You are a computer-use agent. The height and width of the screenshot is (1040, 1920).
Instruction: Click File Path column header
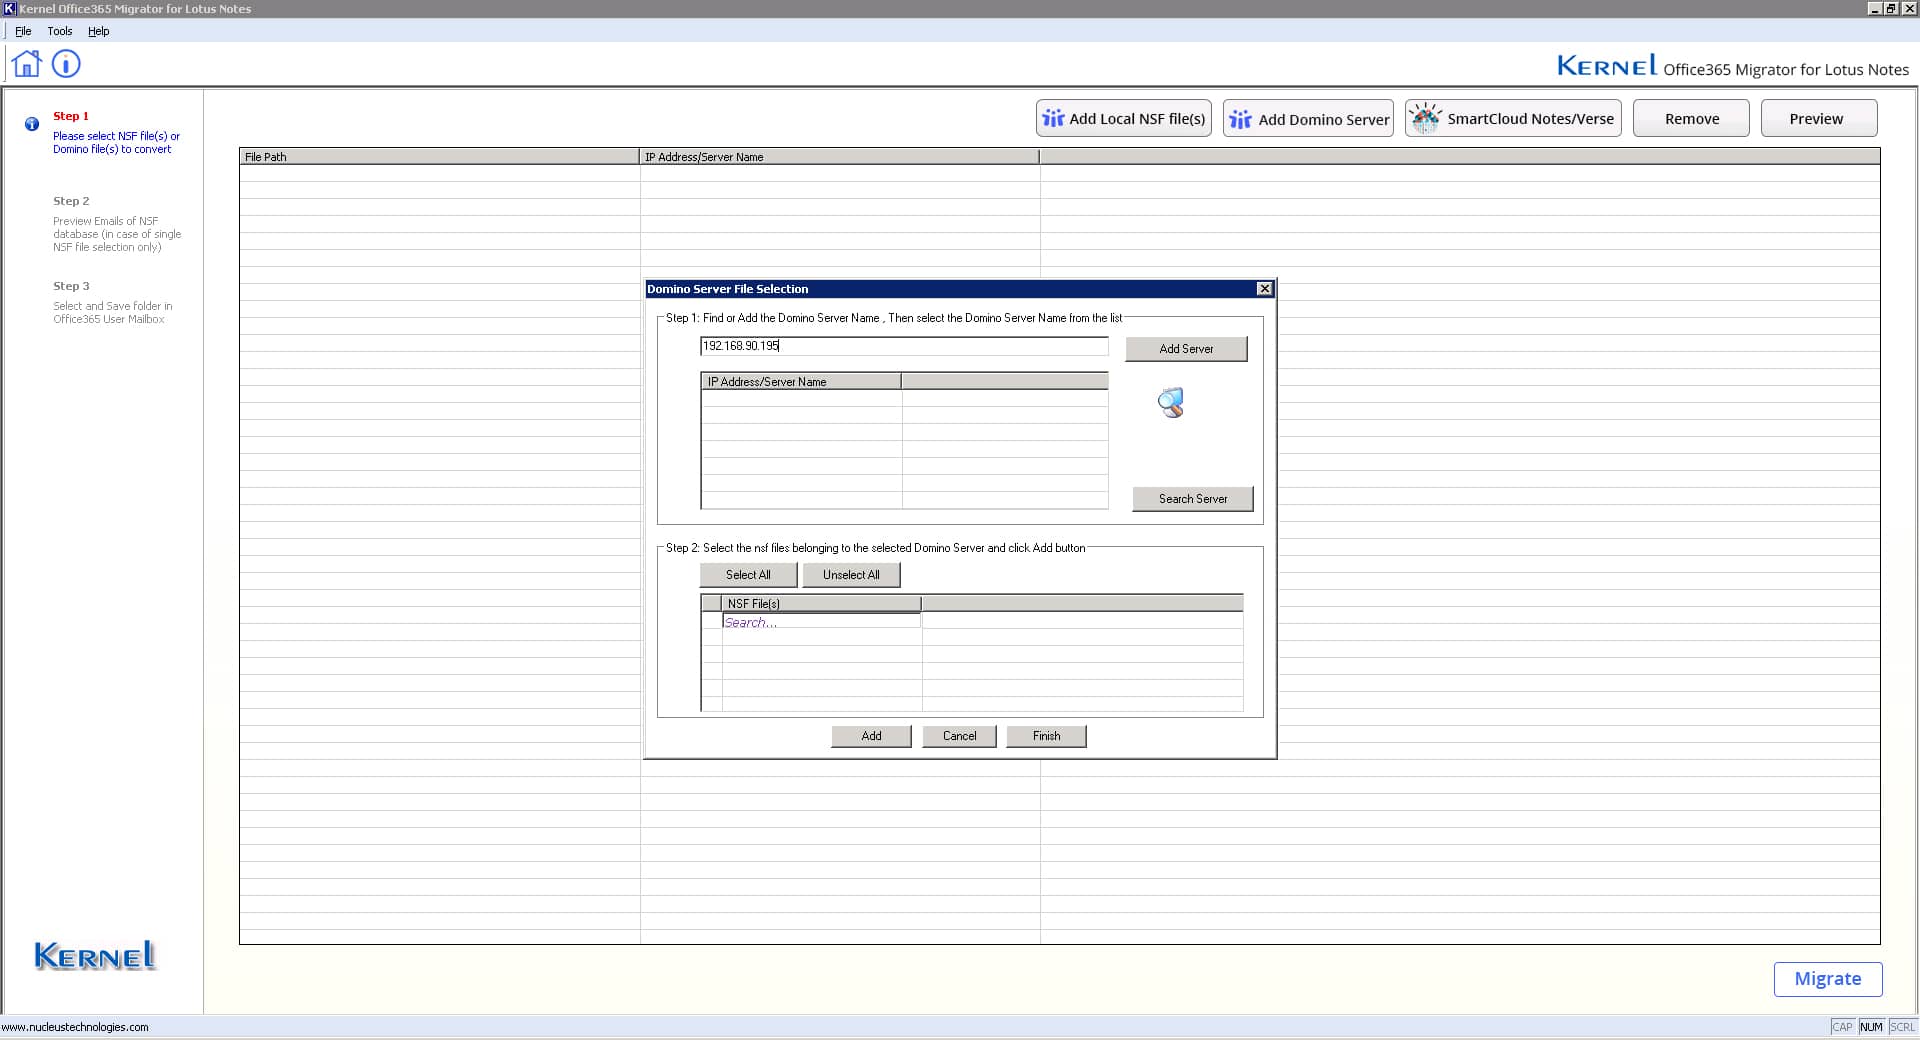pos(439,157)
